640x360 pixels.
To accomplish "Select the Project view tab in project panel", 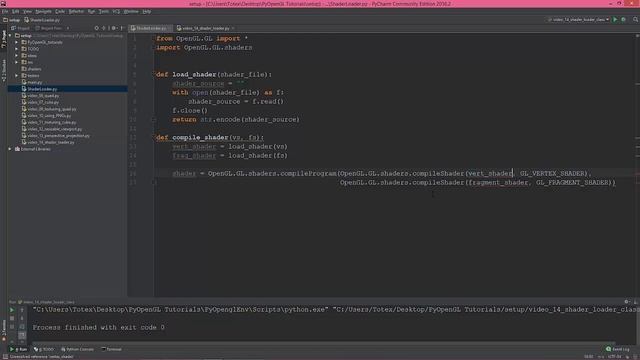I will (20, 28).
